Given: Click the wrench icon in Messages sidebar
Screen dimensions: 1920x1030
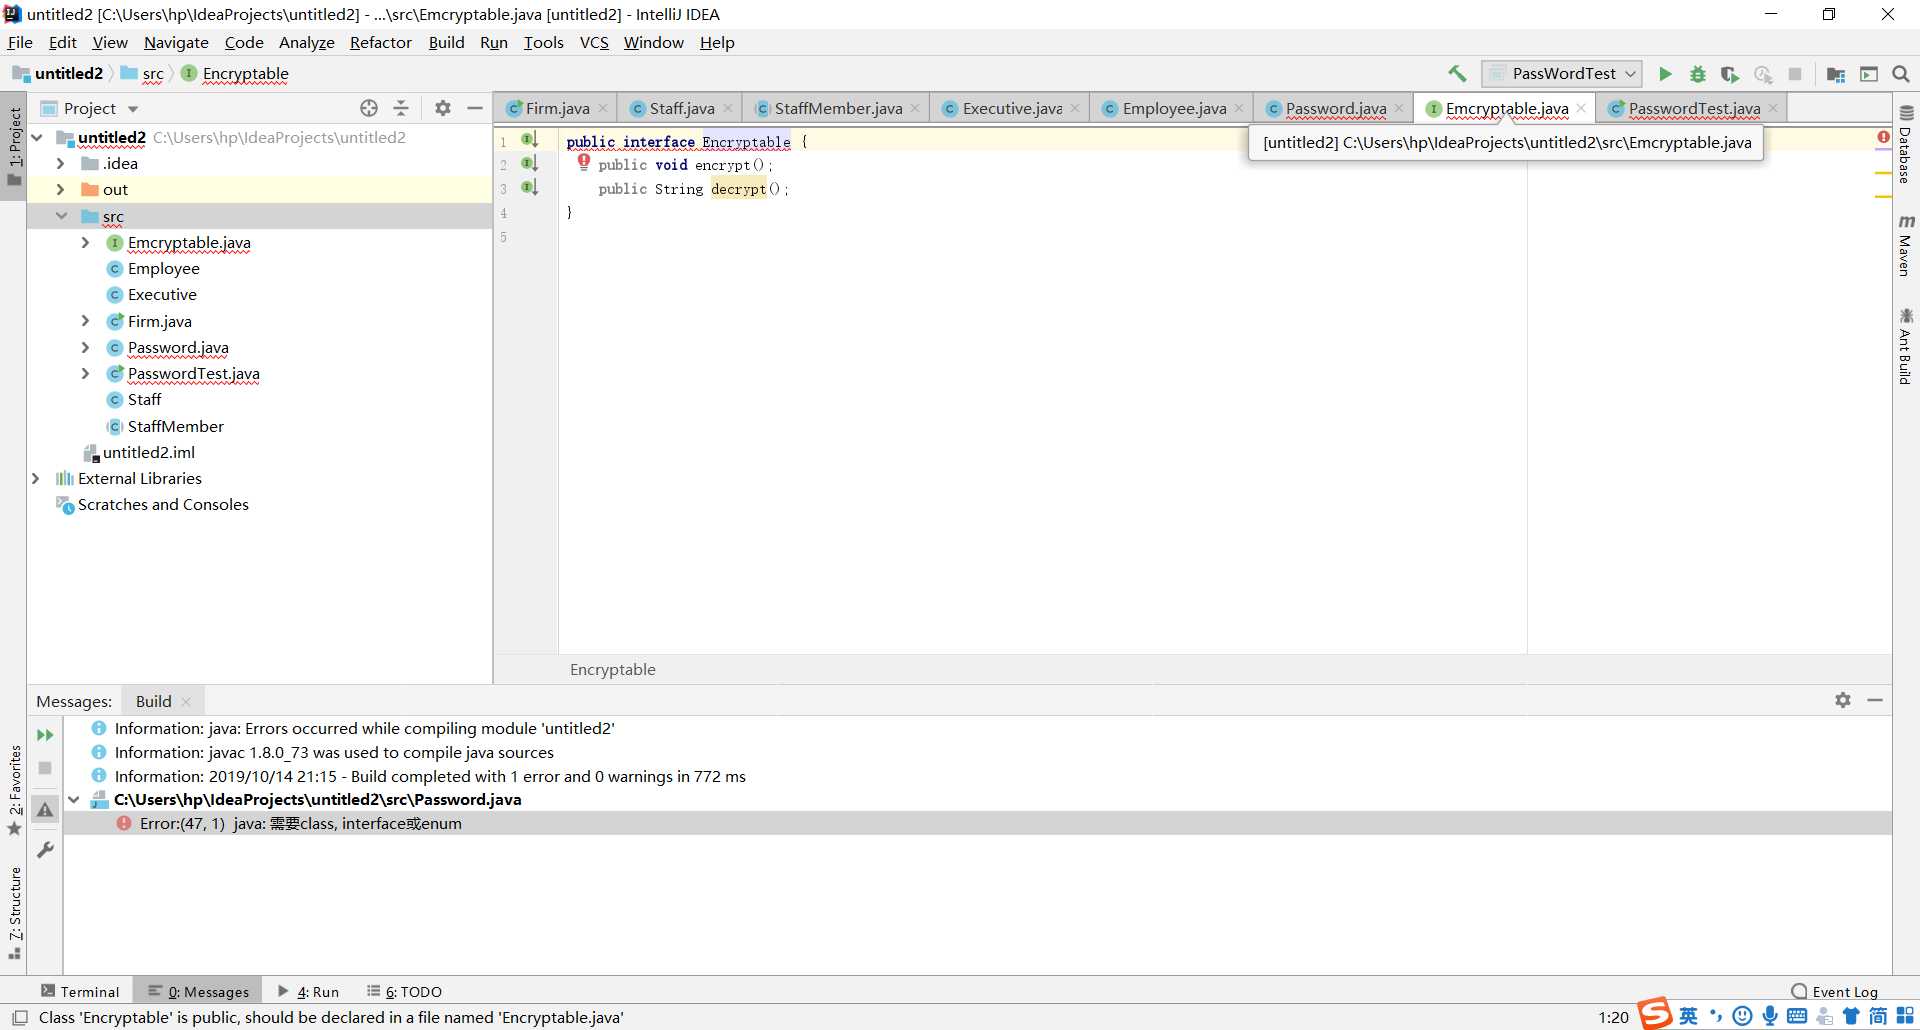Looking at the screenshot, I should (x=45, y=850).
